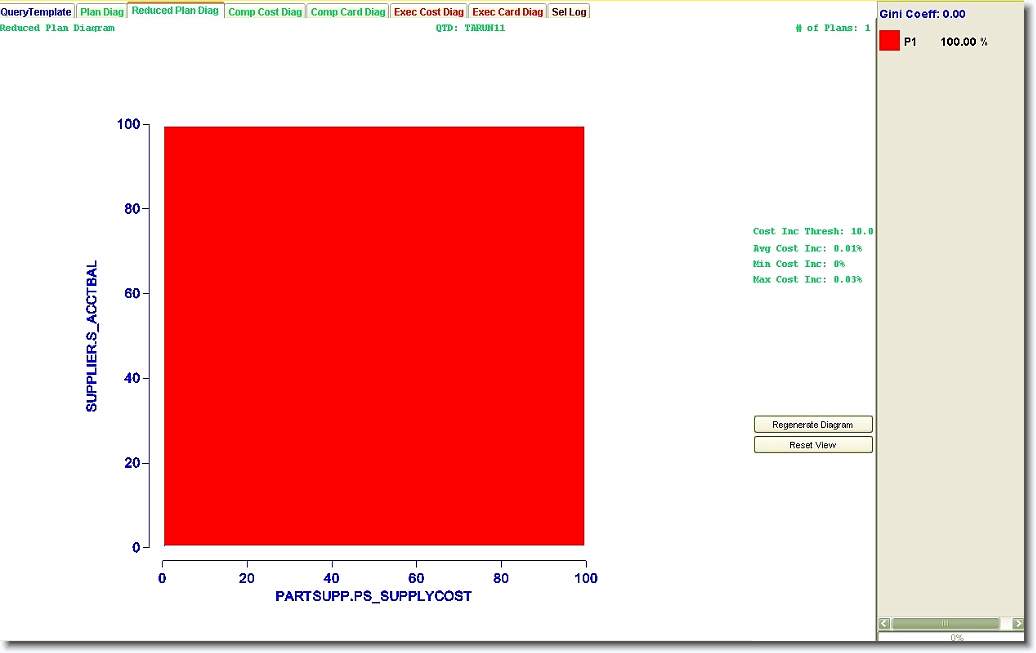
Task: Select the P1 plan label in legend
Action: (910, 42)
